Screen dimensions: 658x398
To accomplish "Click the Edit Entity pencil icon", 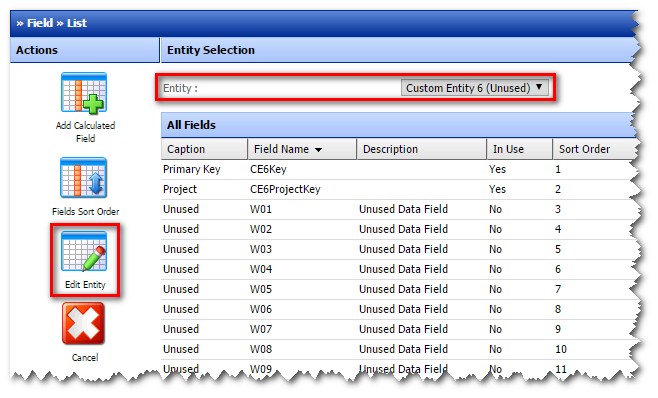I will click(84, 251).
